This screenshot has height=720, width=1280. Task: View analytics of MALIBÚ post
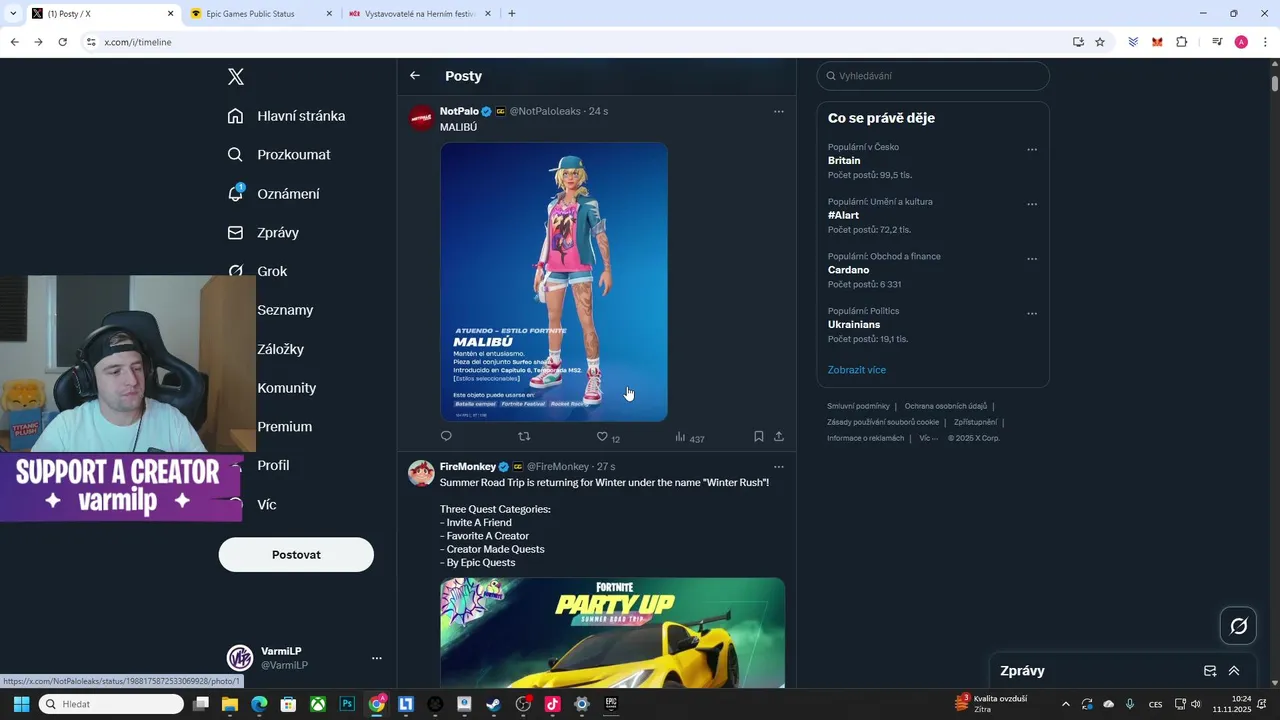click(x=690, y=437)
